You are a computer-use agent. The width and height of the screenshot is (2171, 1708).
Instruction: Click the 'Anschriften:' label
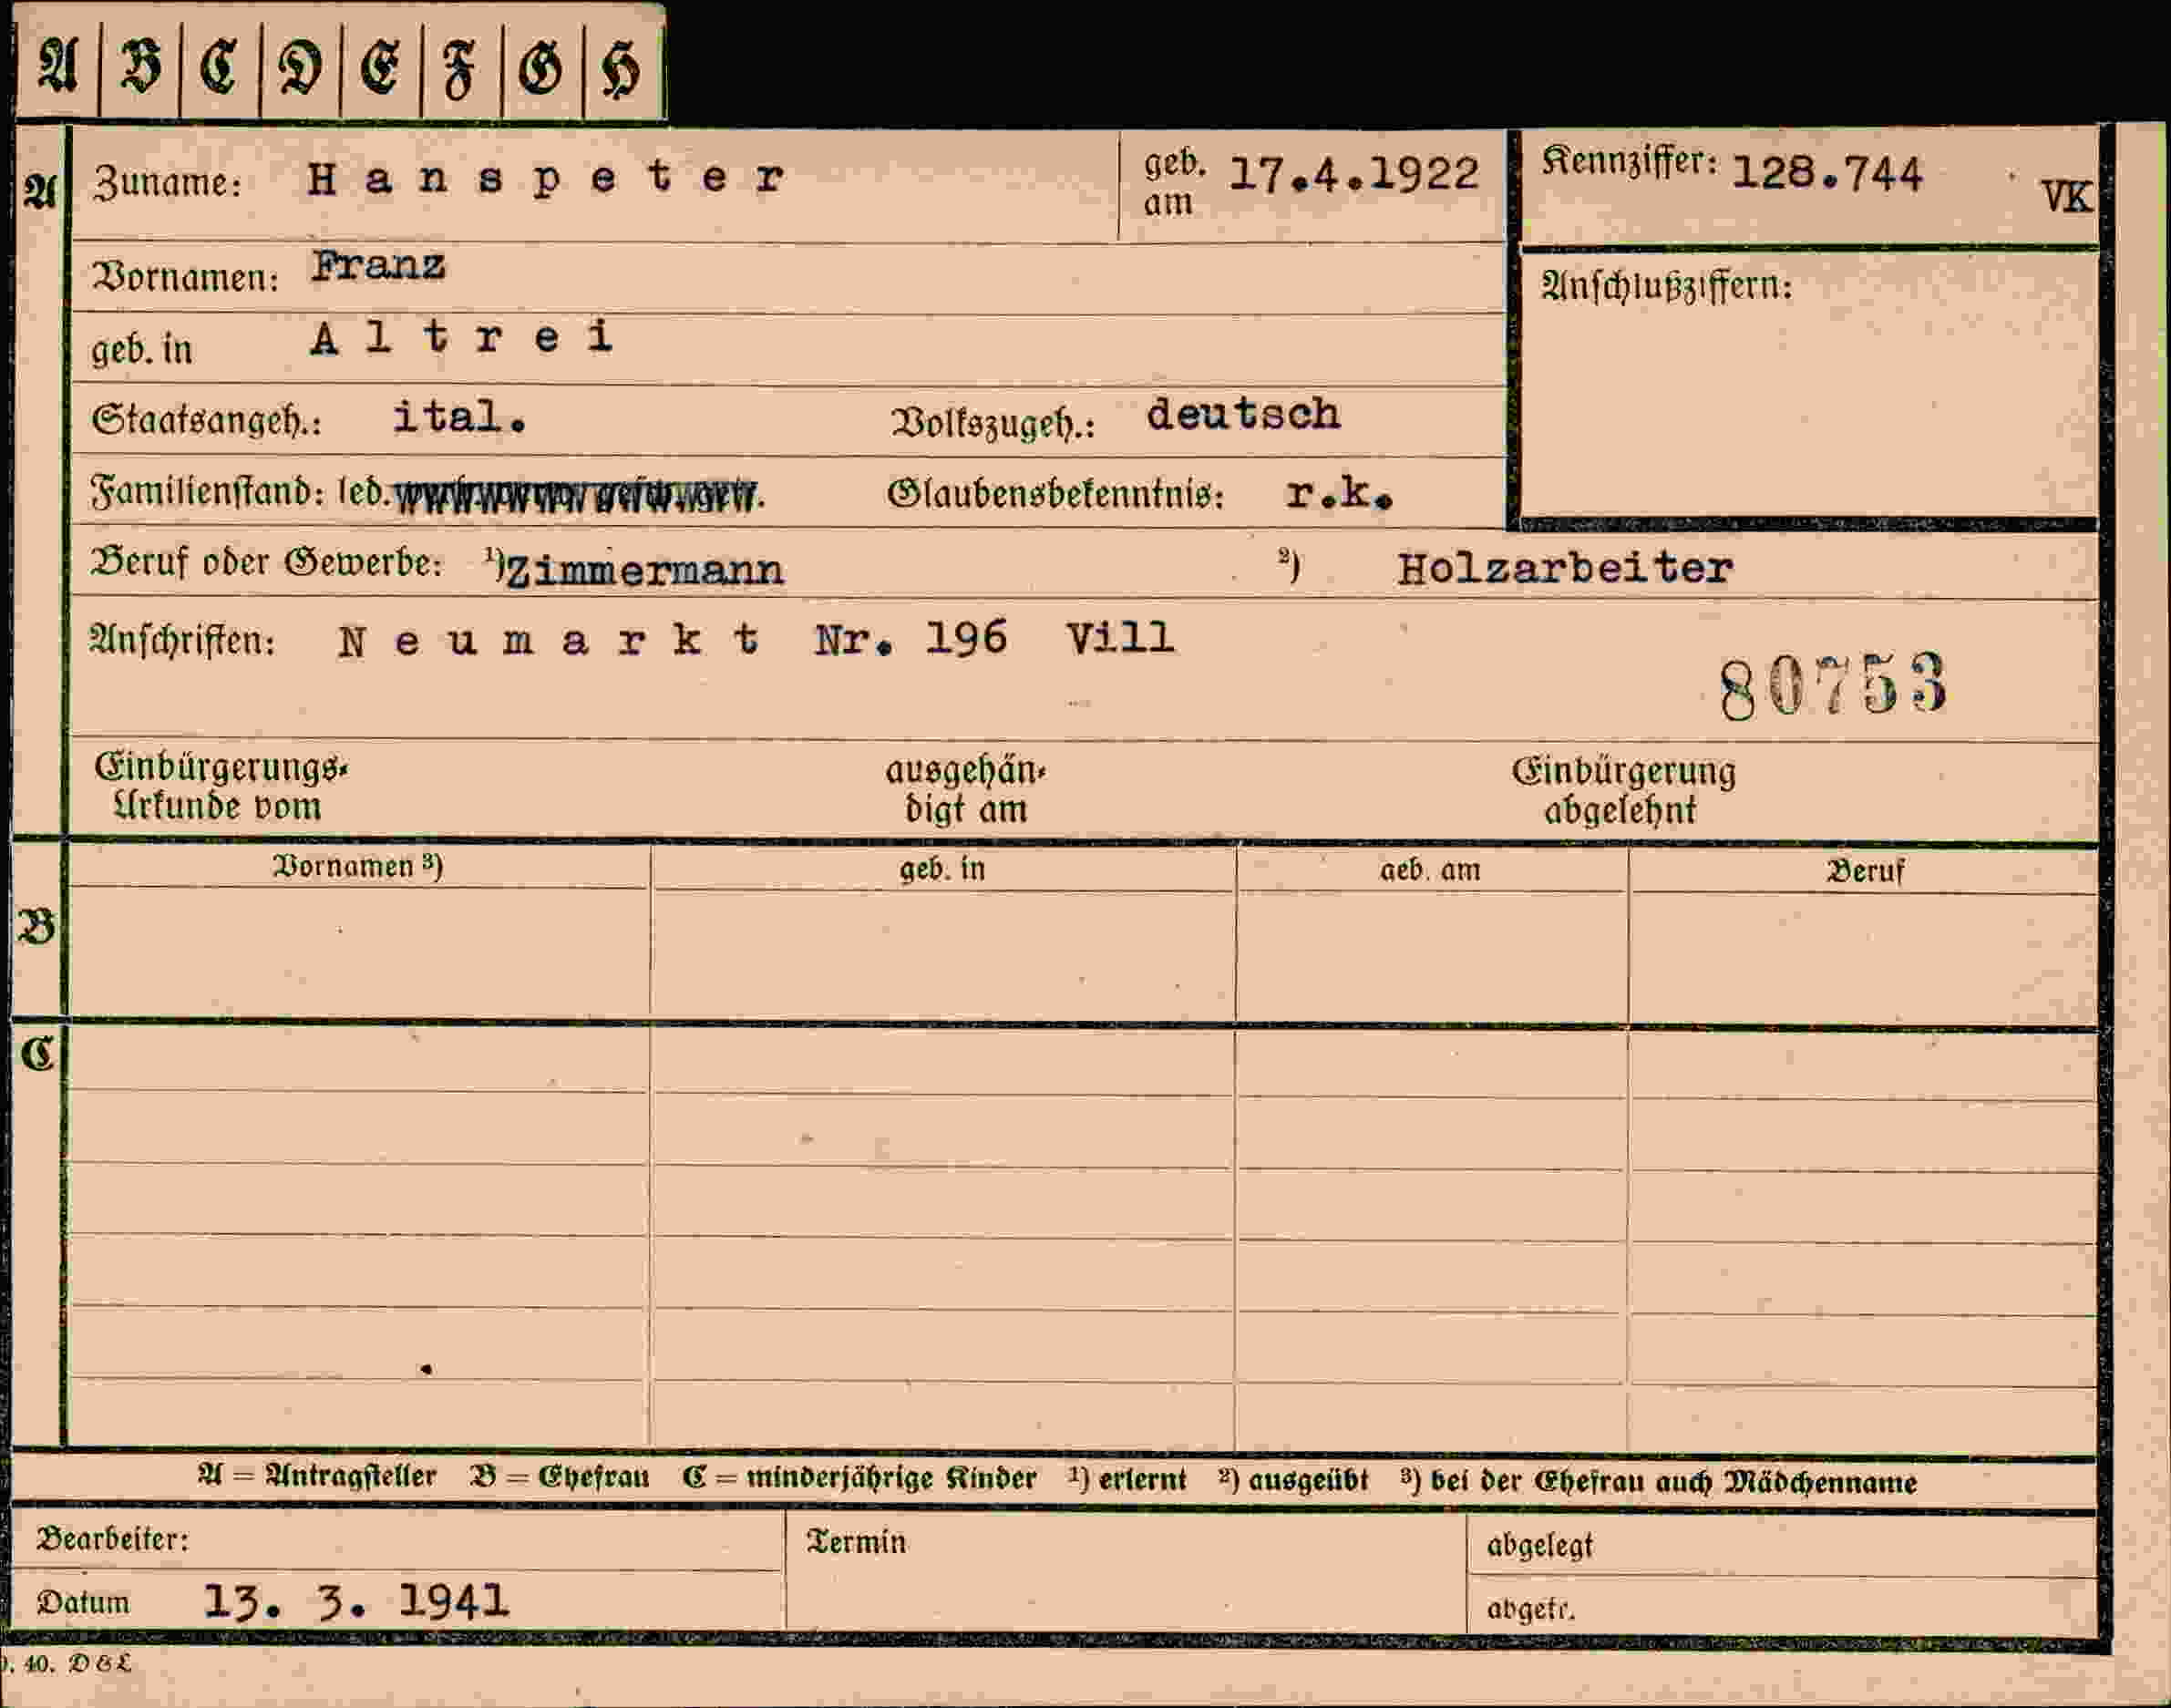pos(182,640)
